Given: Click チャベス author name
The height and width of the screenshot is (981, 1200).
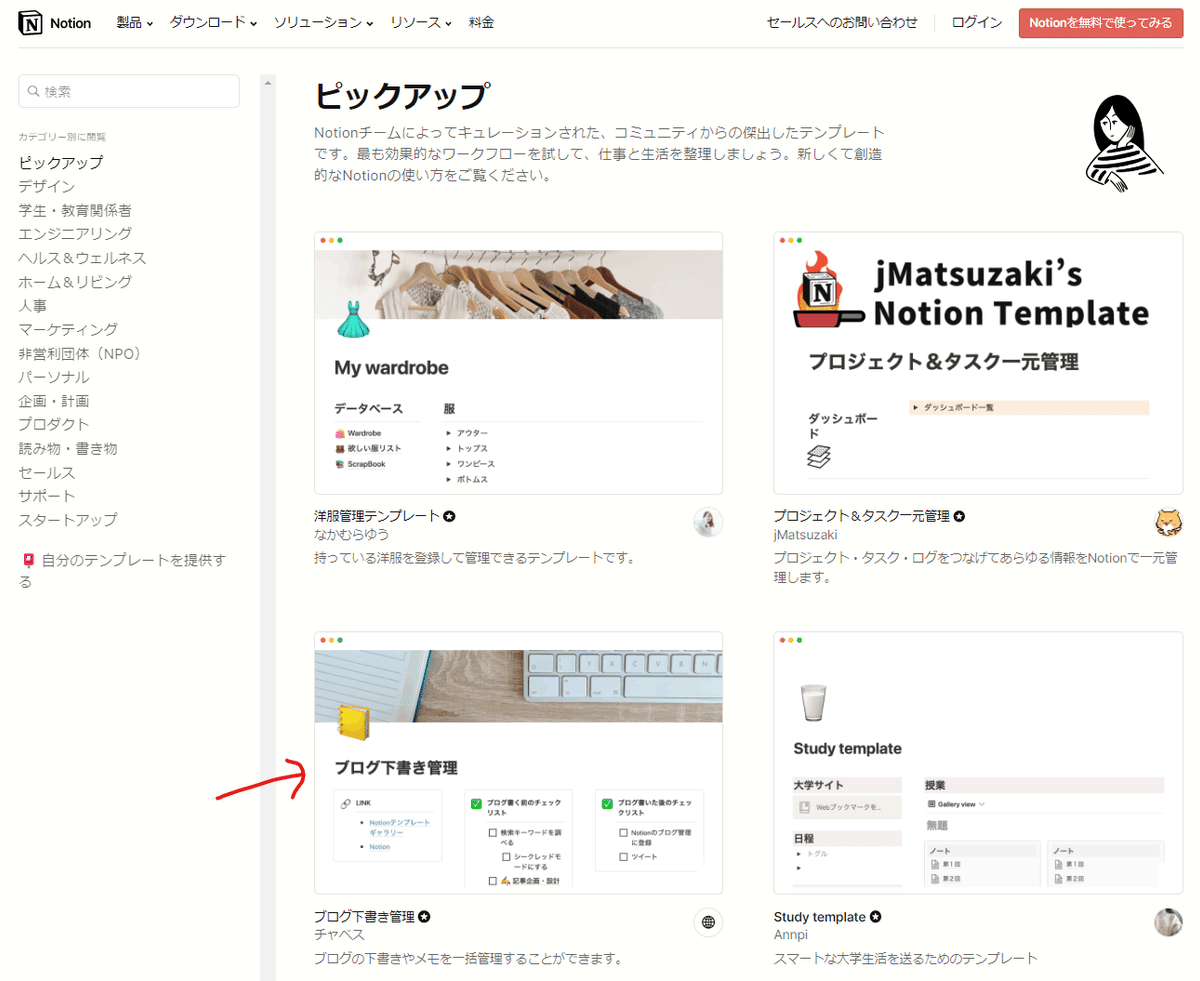Looking at the screenshot, I should 339,934.
